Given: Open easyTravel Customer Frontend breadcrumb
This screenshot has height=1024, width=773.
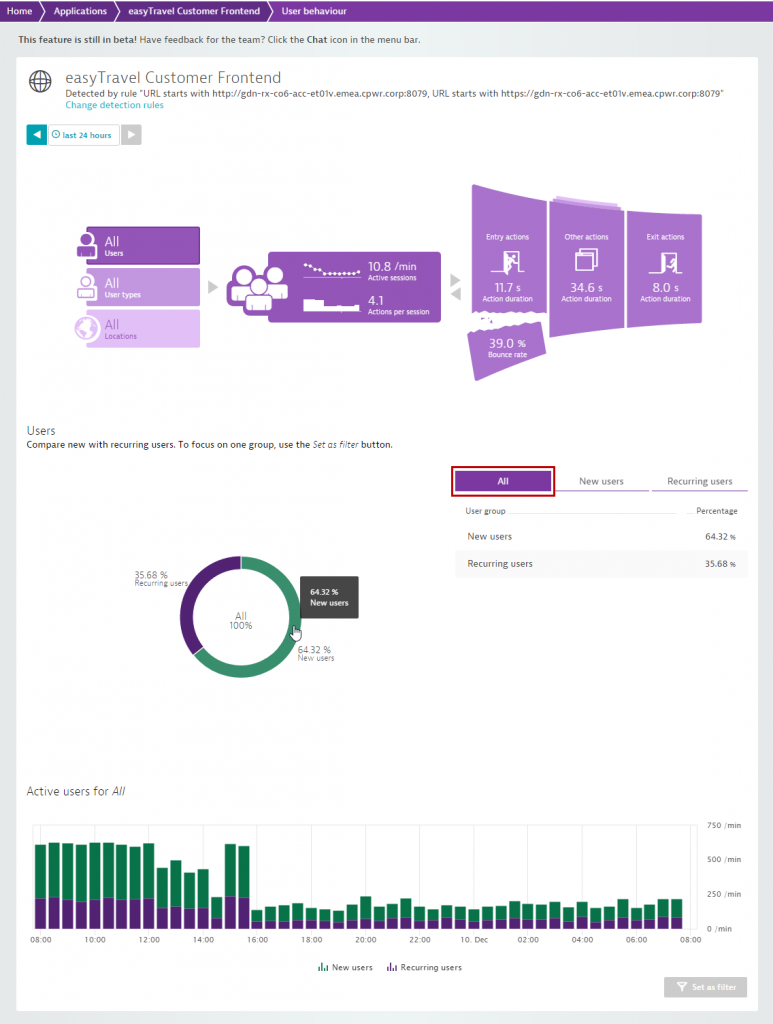Looking at the screenshot, I should click(x=194, y=11).
